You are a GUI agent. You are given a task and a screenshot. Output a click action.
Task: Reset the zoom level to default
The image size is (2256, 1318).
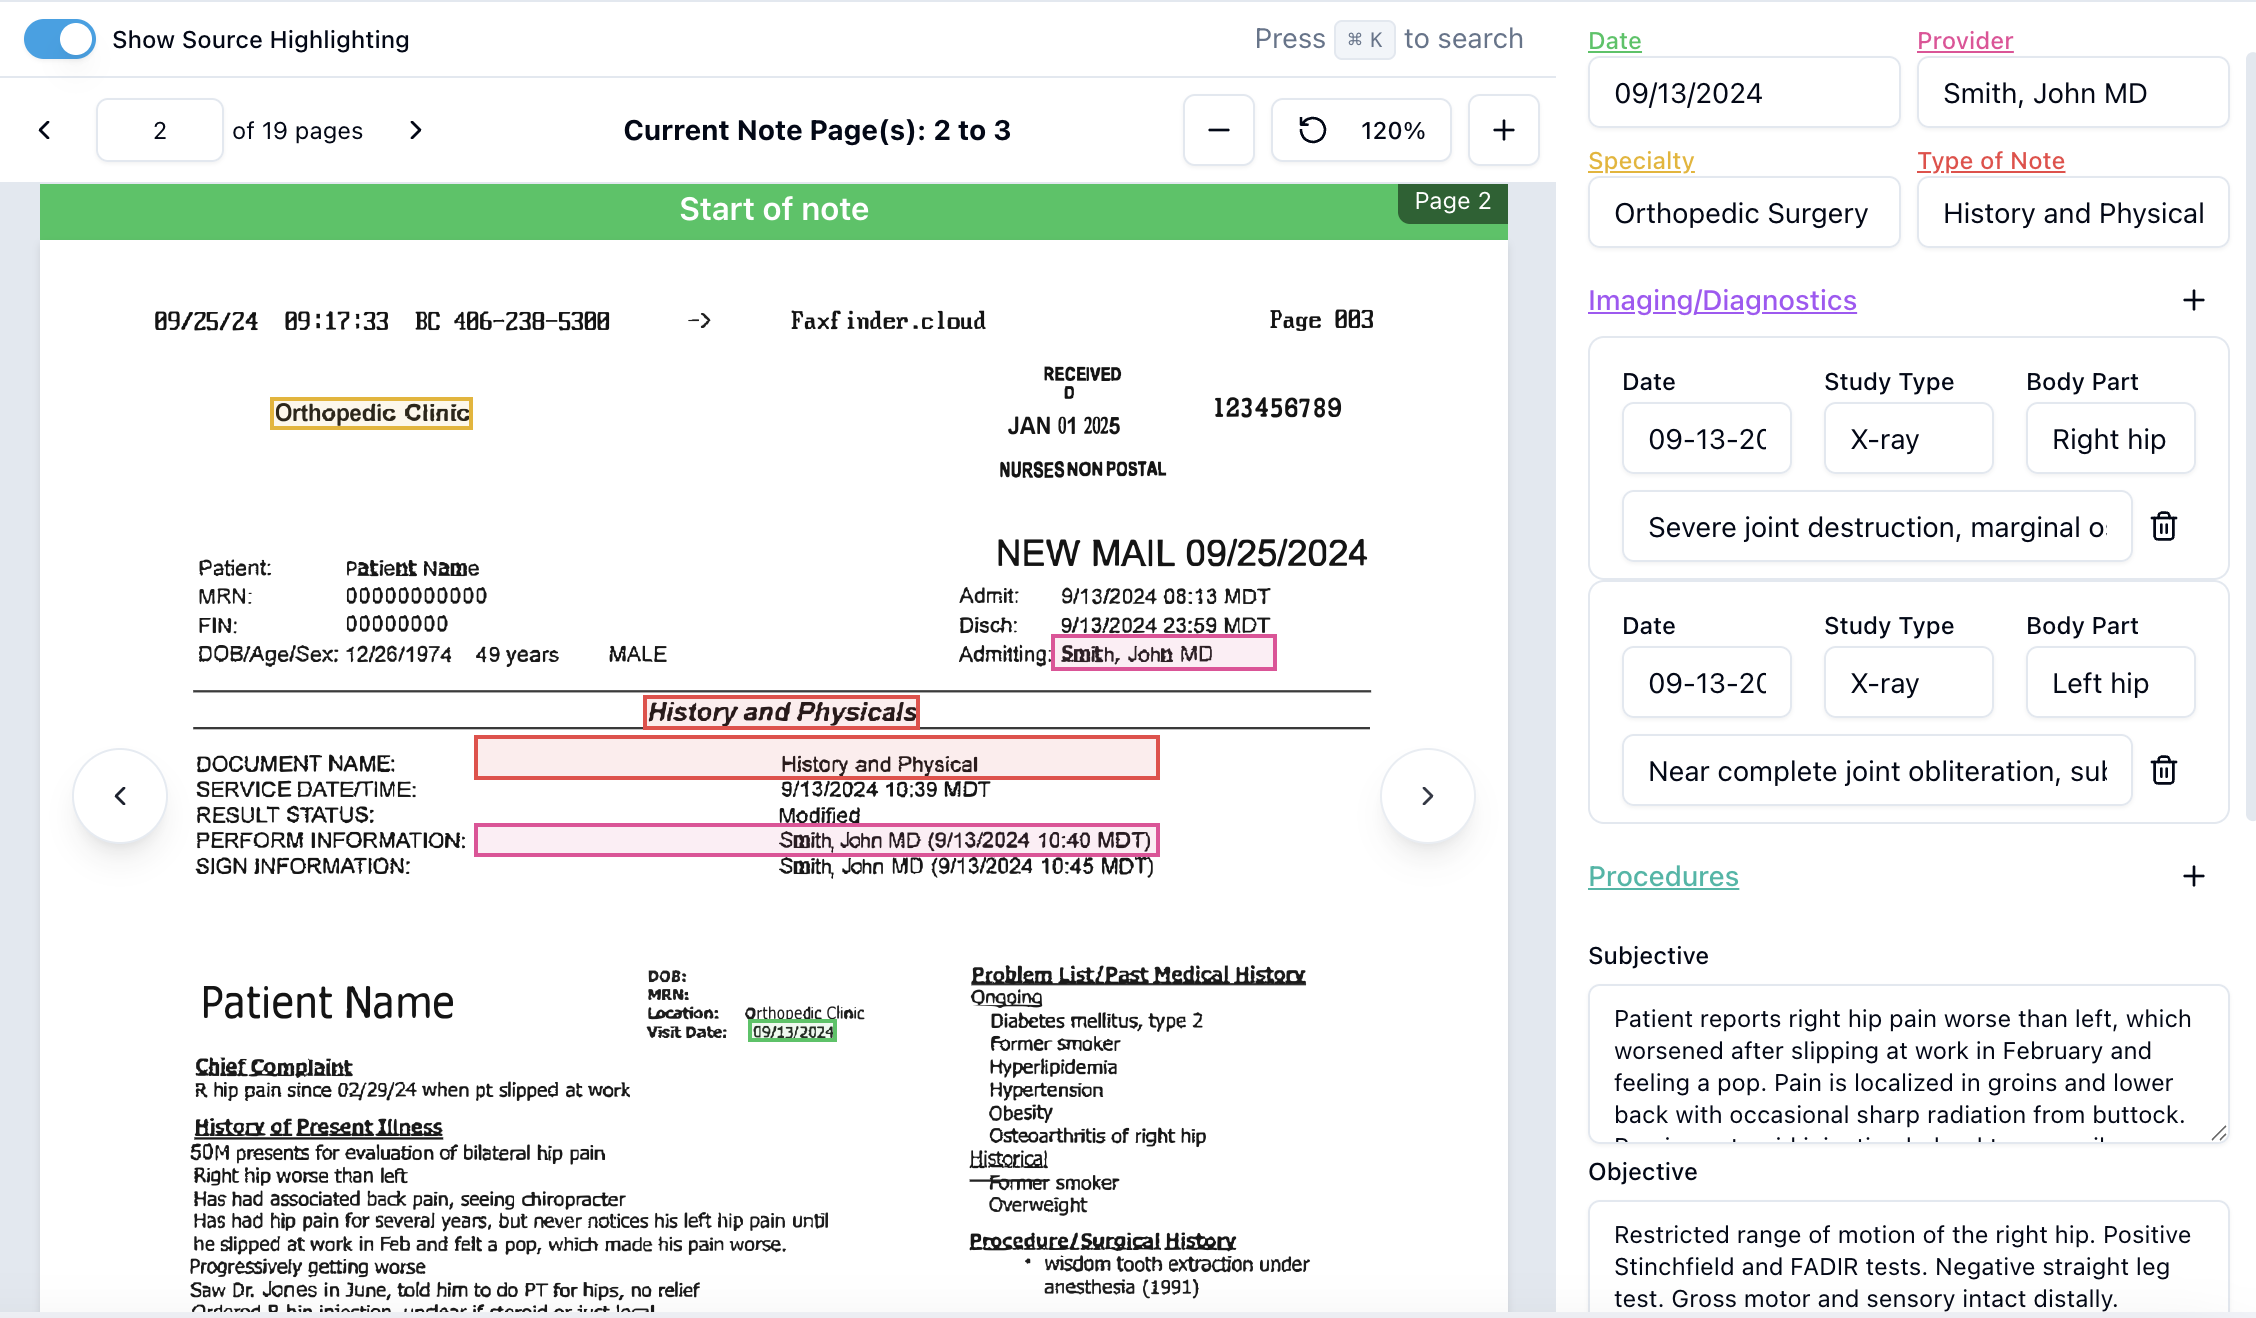(1313, 130)
